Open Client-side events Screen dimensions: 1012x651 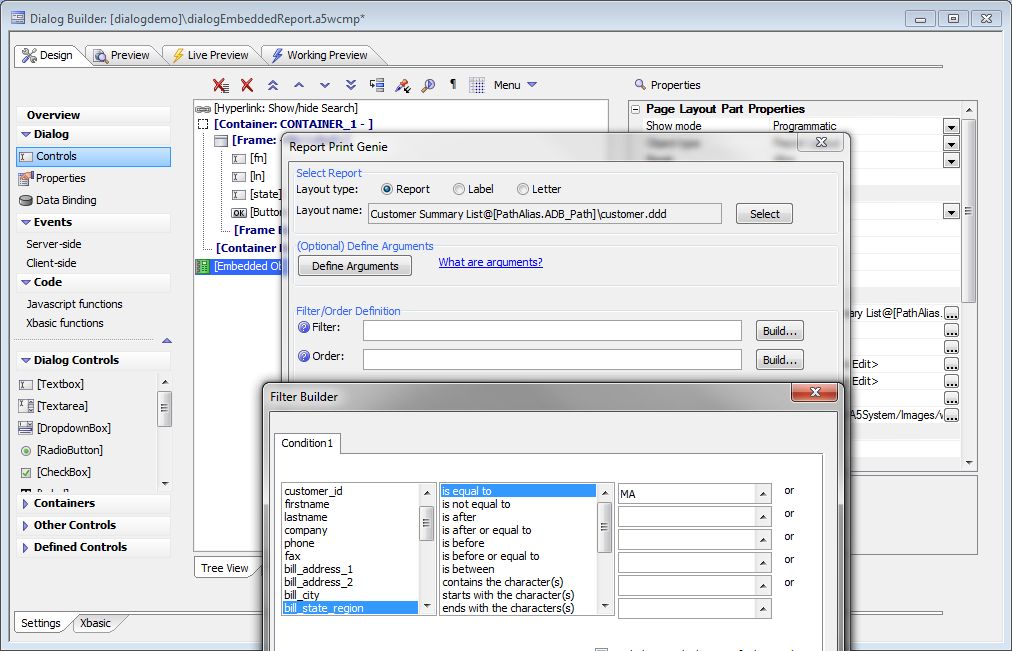pyautogui.click(x=51, y=263)
